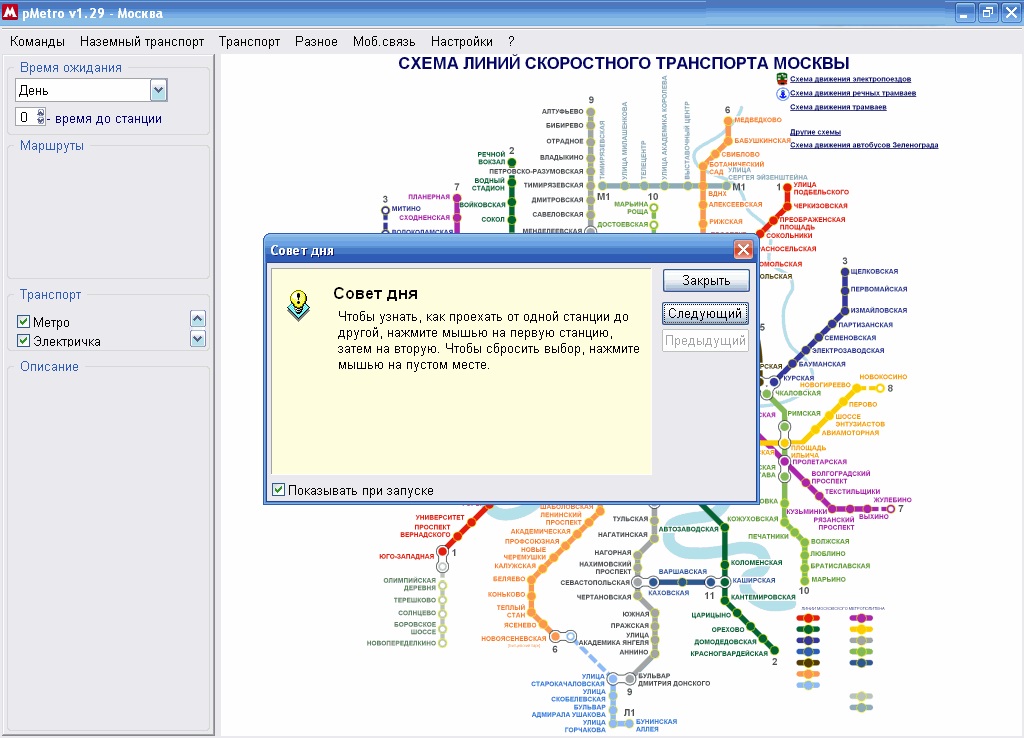Open Другие схемы link
This screenshot has width=1024, height=738.
tap(815, 132)
